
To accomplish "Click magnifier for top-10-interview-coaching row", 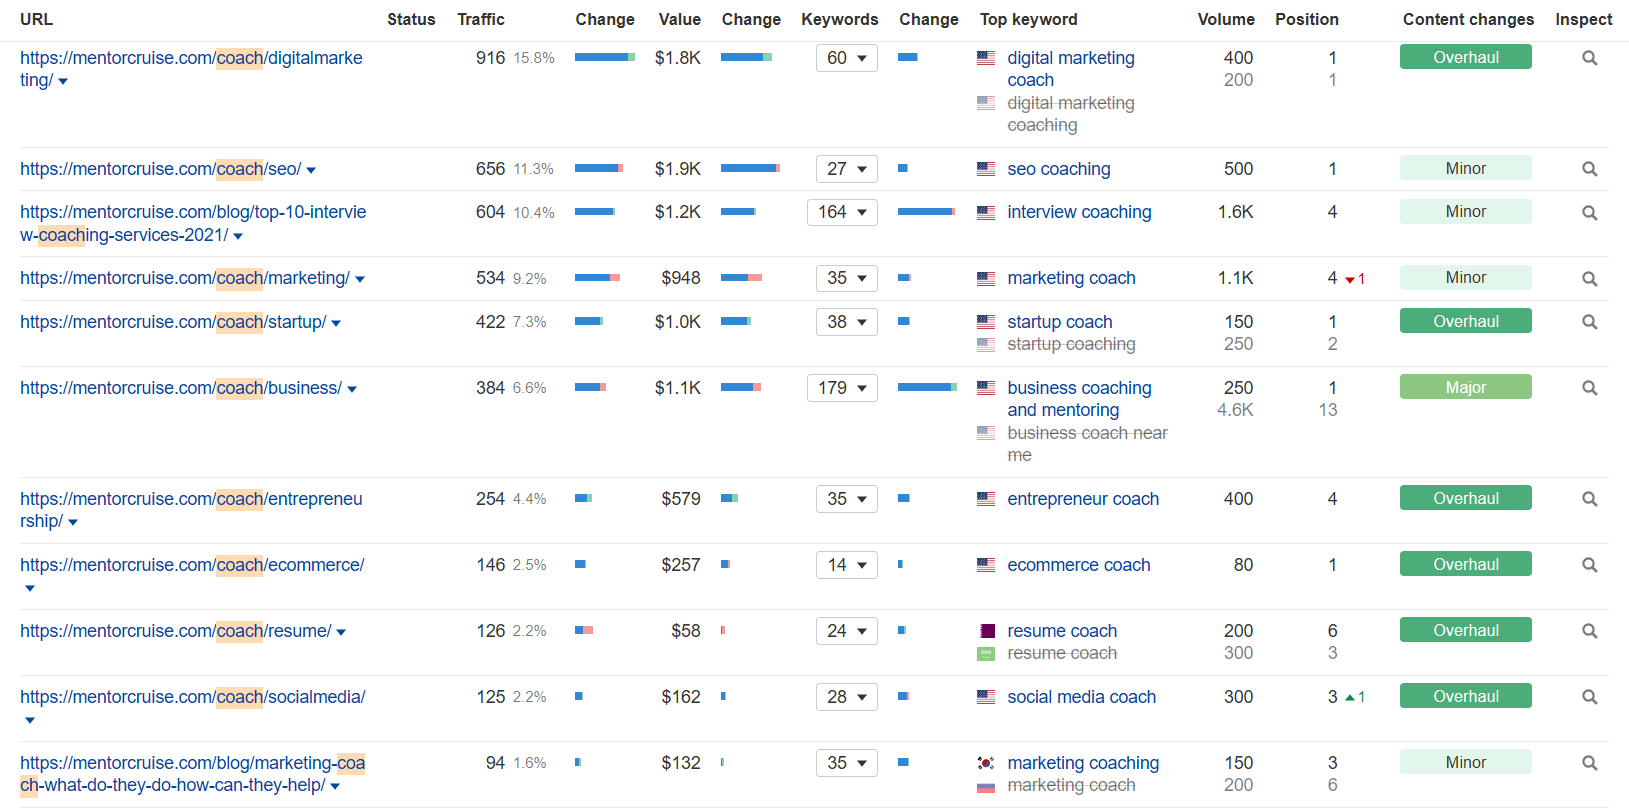I will coord(1589,213).
